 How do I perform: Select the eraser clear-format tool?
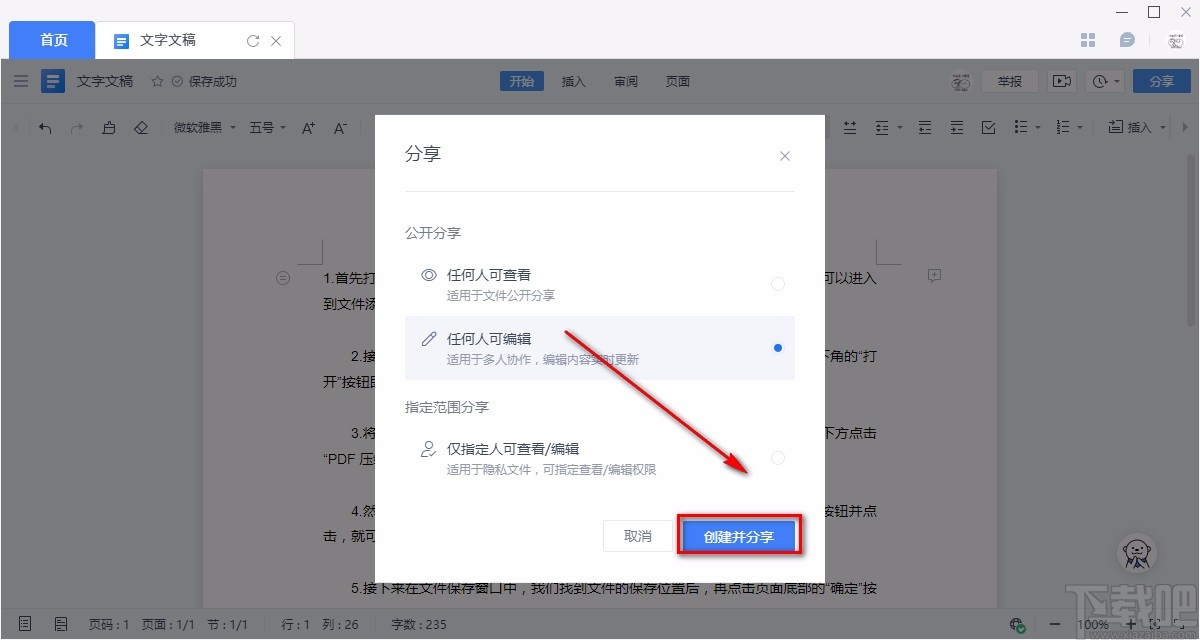point(141,128)
